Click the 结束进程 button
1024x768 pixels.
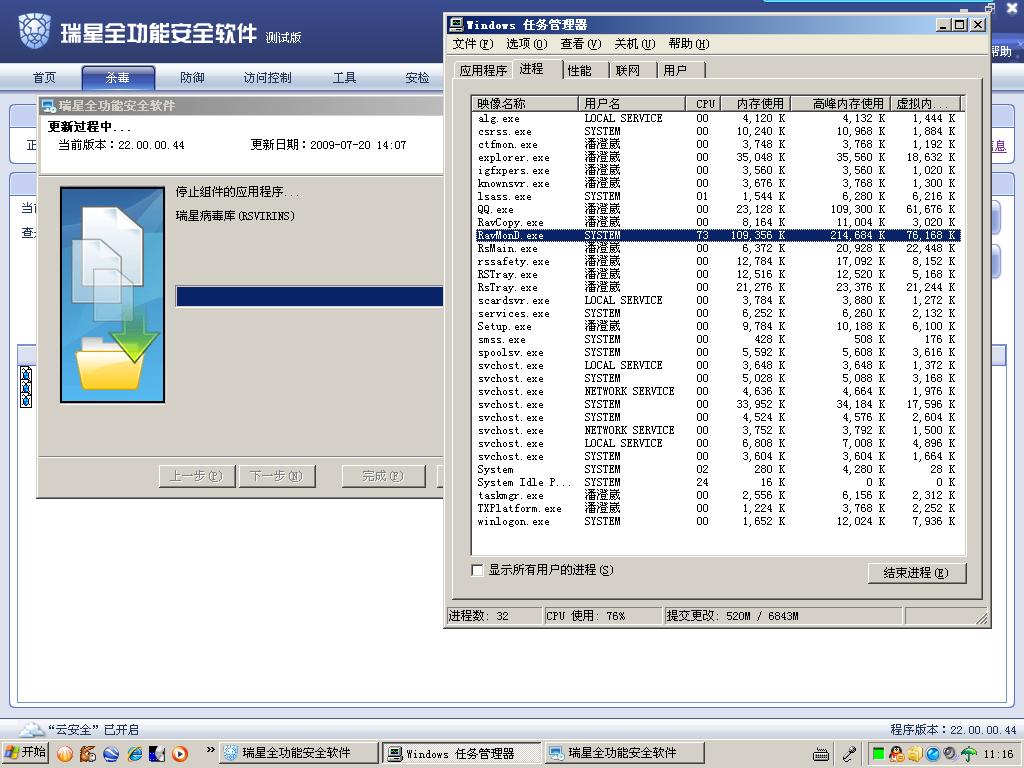(x=917, y=573)
